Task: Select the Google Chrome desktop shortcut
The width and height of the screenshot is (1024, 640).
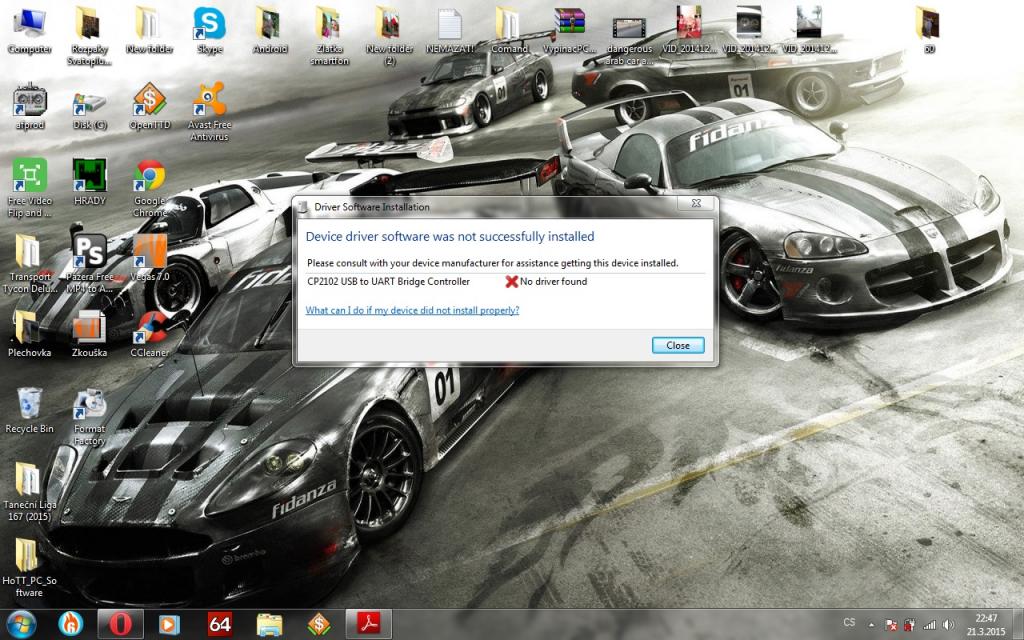Action: 149,185
